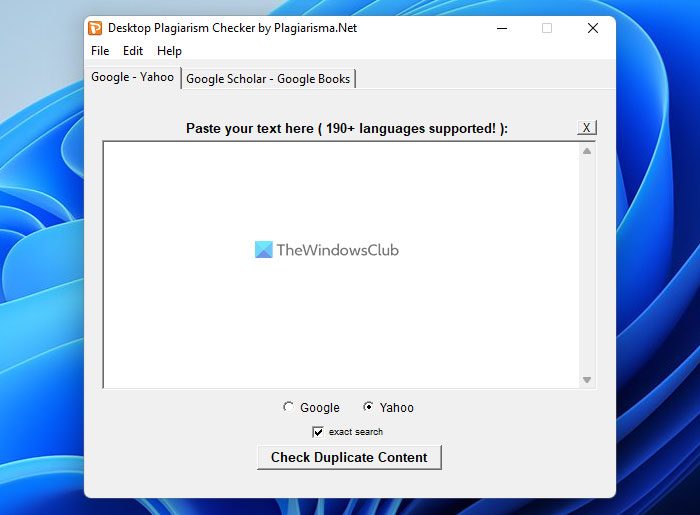The image size is (700, 515).
Task: Open the File menu
Action: click(x=100, y=51)
